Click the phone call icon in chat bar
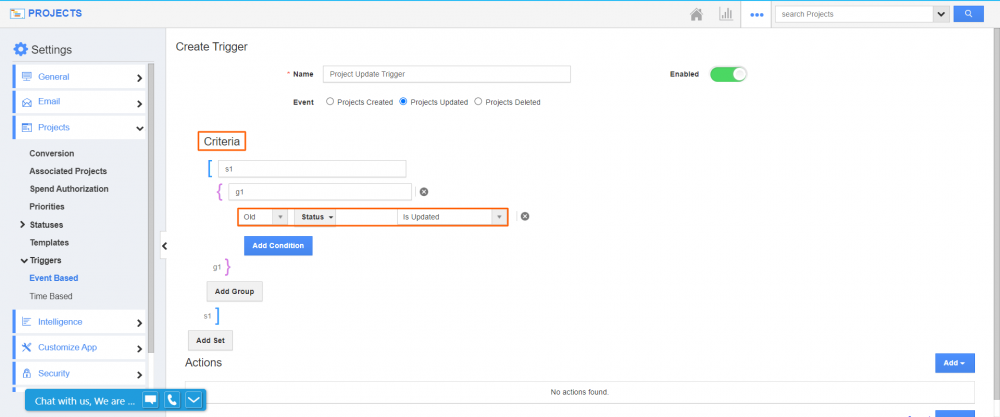The width and height of the screenshot is (1000, 417). 172,400
